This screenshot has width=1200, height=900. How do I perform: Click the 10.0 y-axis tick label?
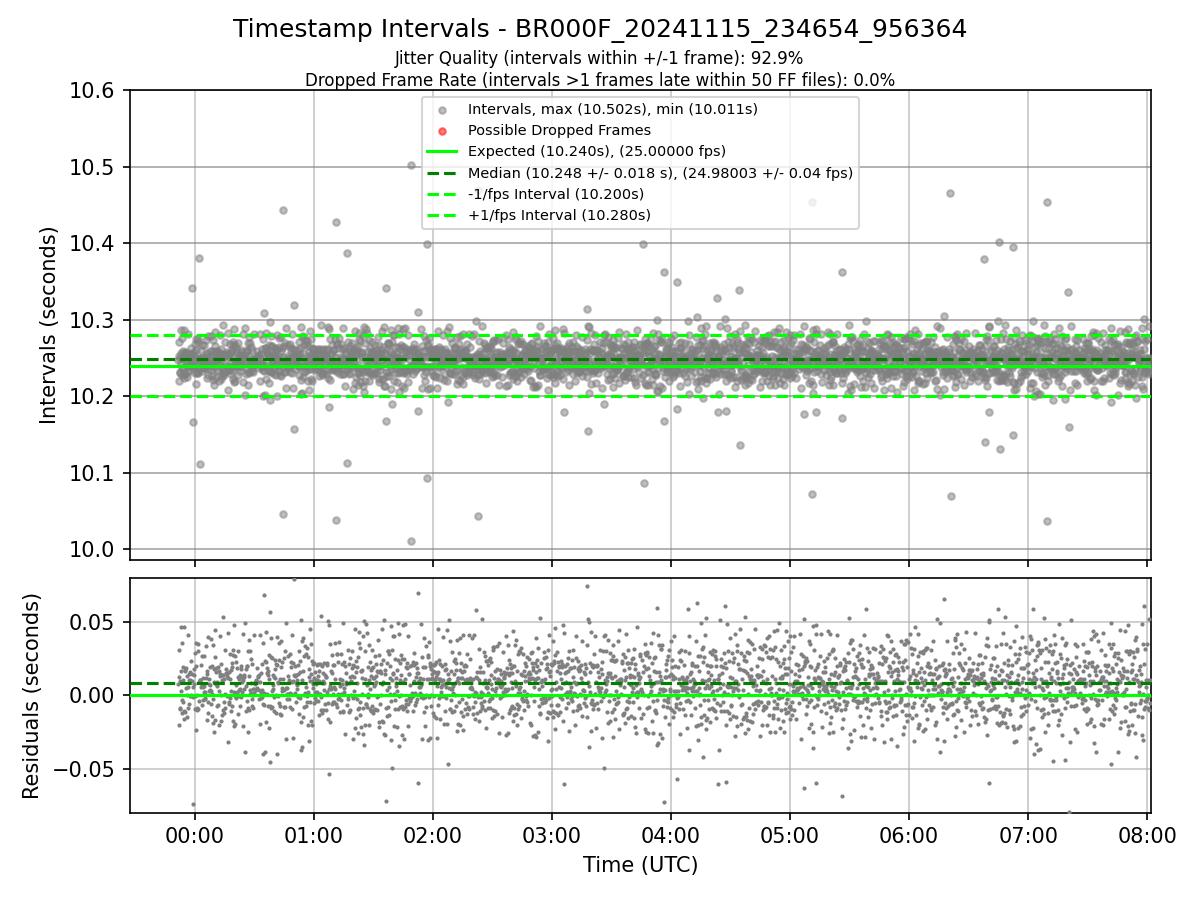(x=93, y=550)
